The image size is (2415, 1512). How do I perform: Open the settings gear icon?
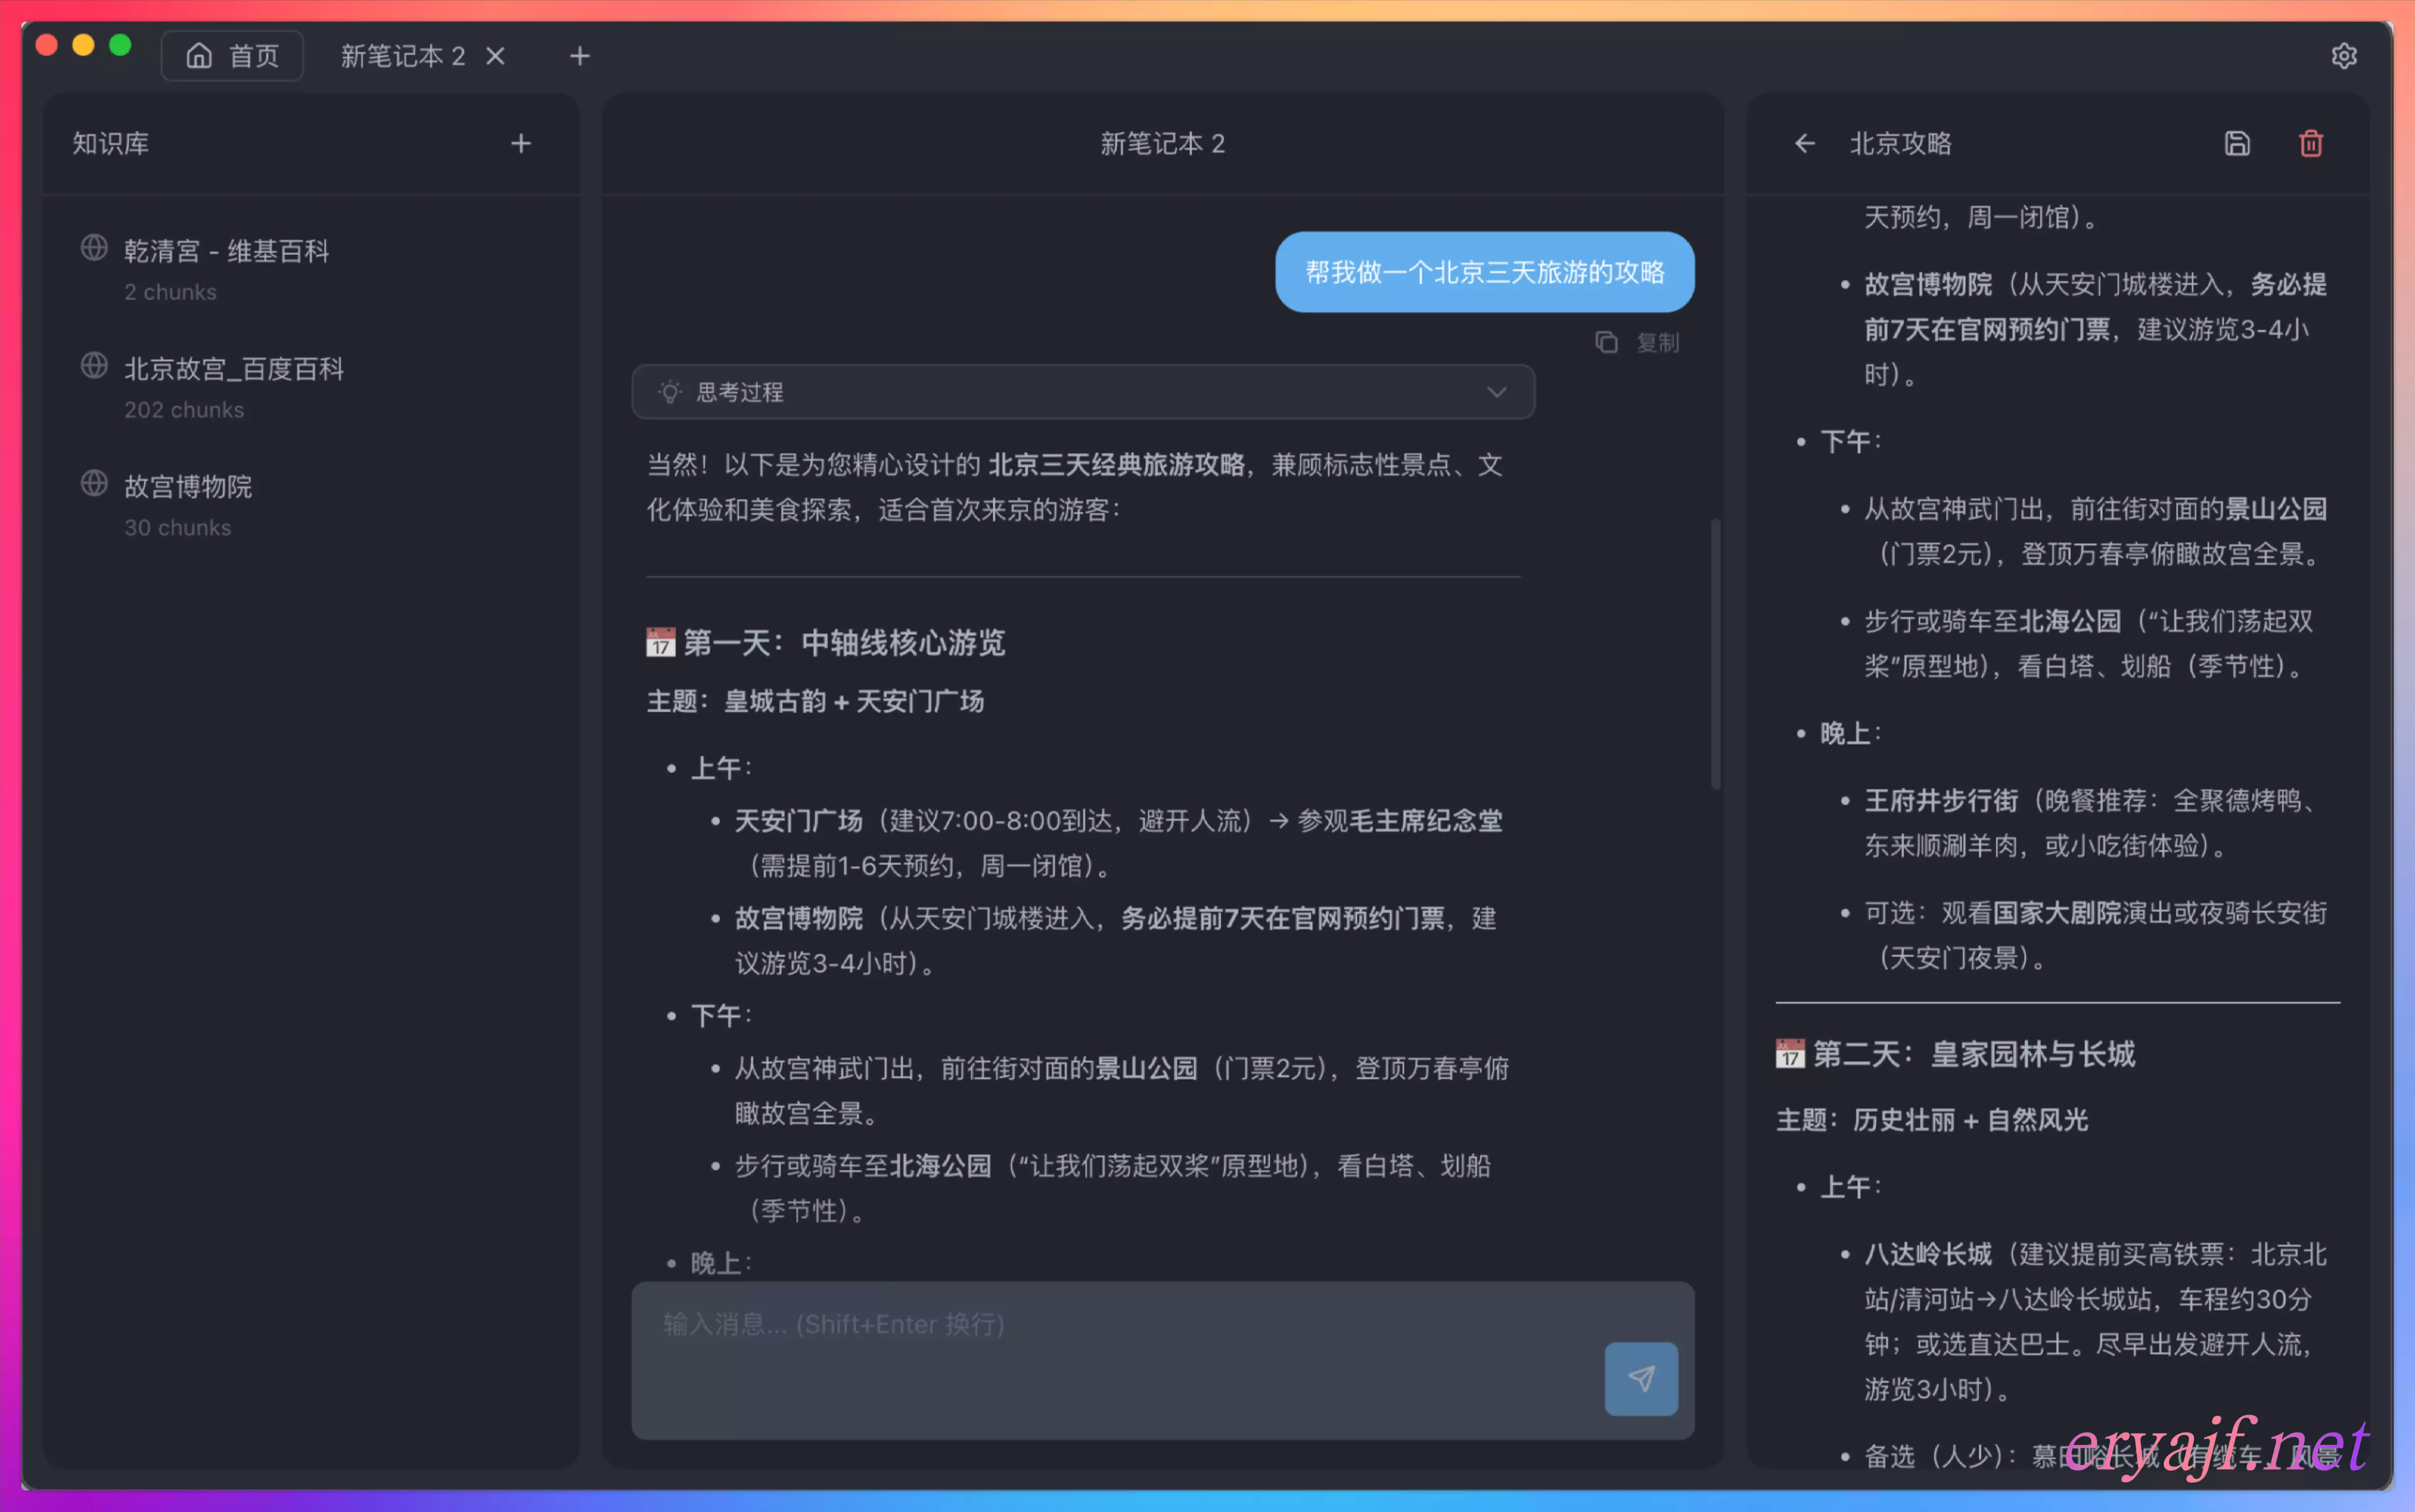tap(2343, 56)
